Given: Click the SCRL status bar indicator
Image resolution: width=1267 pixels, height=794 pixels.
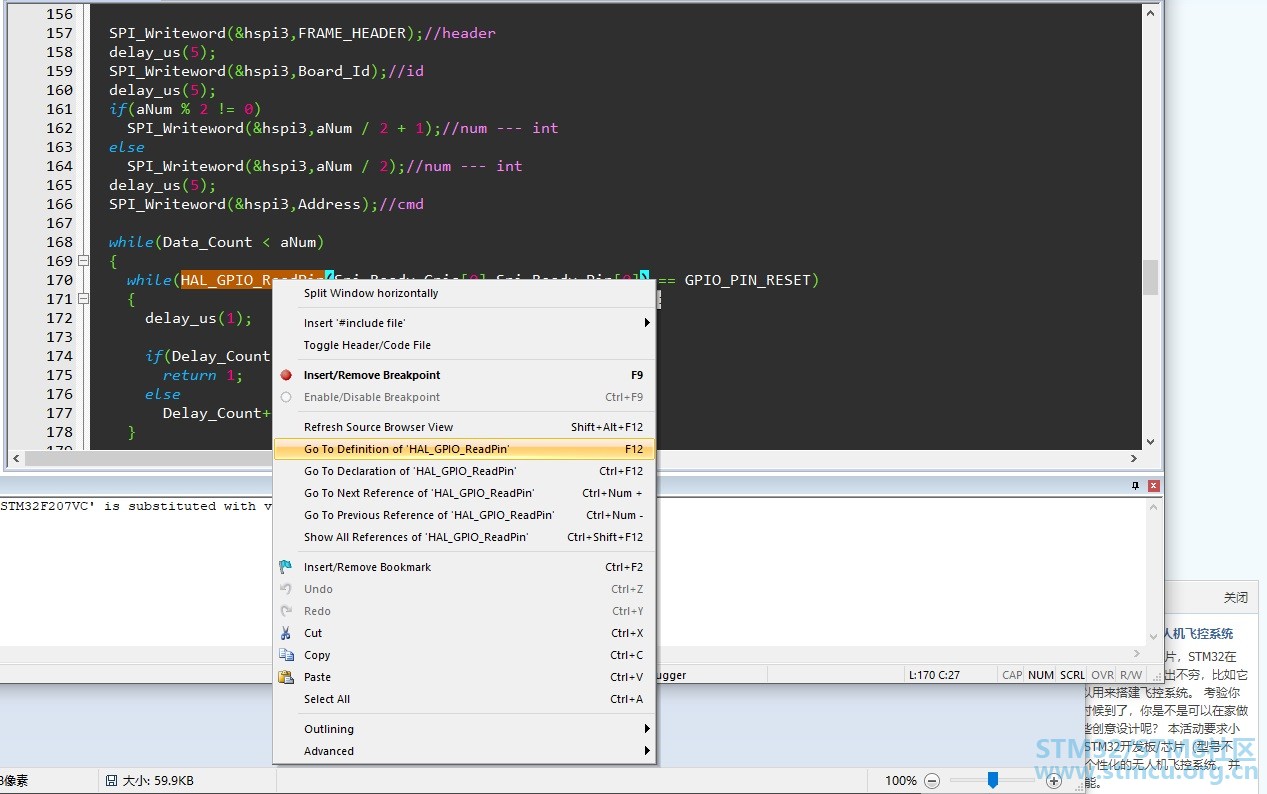Looking at the screenshot, I should (x=1072, y=675).
